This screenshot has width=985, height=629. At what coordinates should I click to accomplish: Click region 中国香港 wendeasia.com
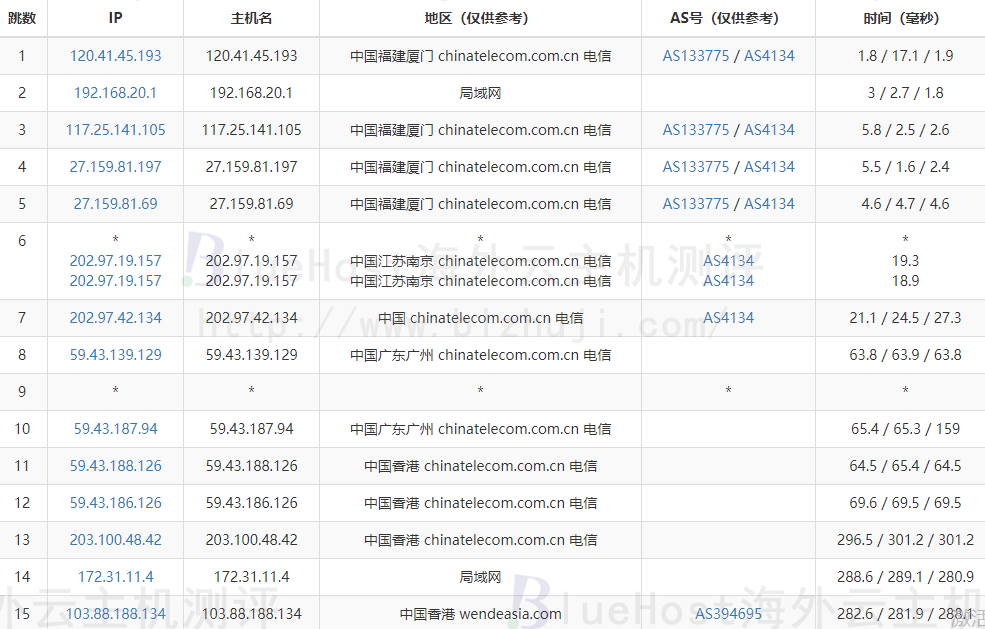481,614
